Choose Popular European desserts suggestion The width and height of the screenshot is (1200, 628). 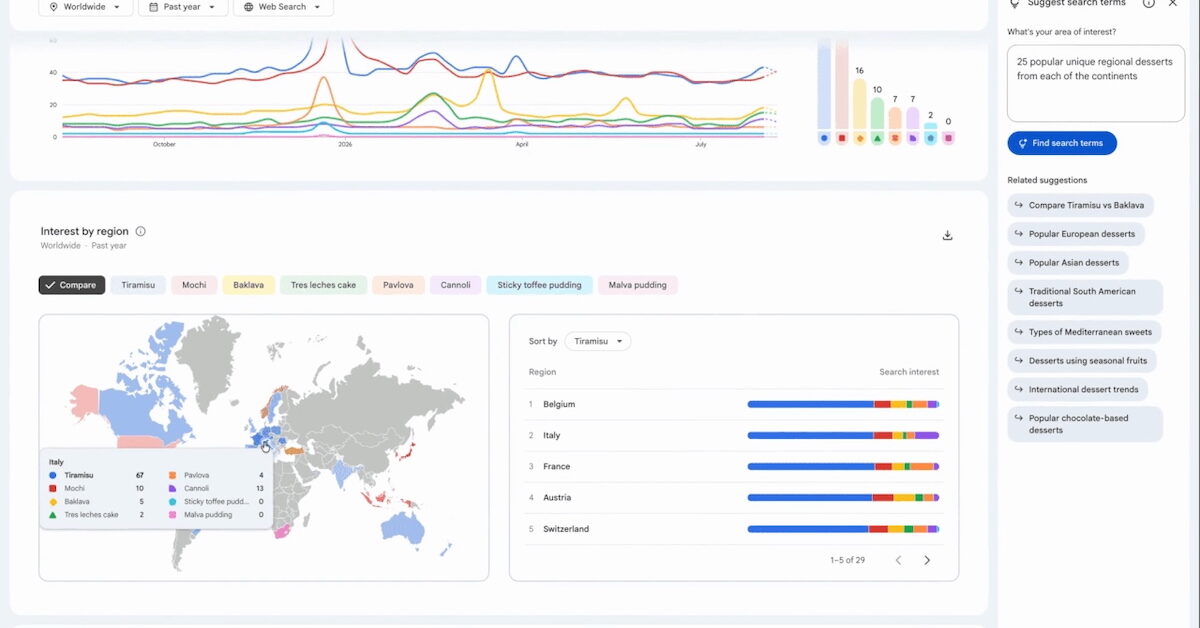click(x=1077, y=234)
